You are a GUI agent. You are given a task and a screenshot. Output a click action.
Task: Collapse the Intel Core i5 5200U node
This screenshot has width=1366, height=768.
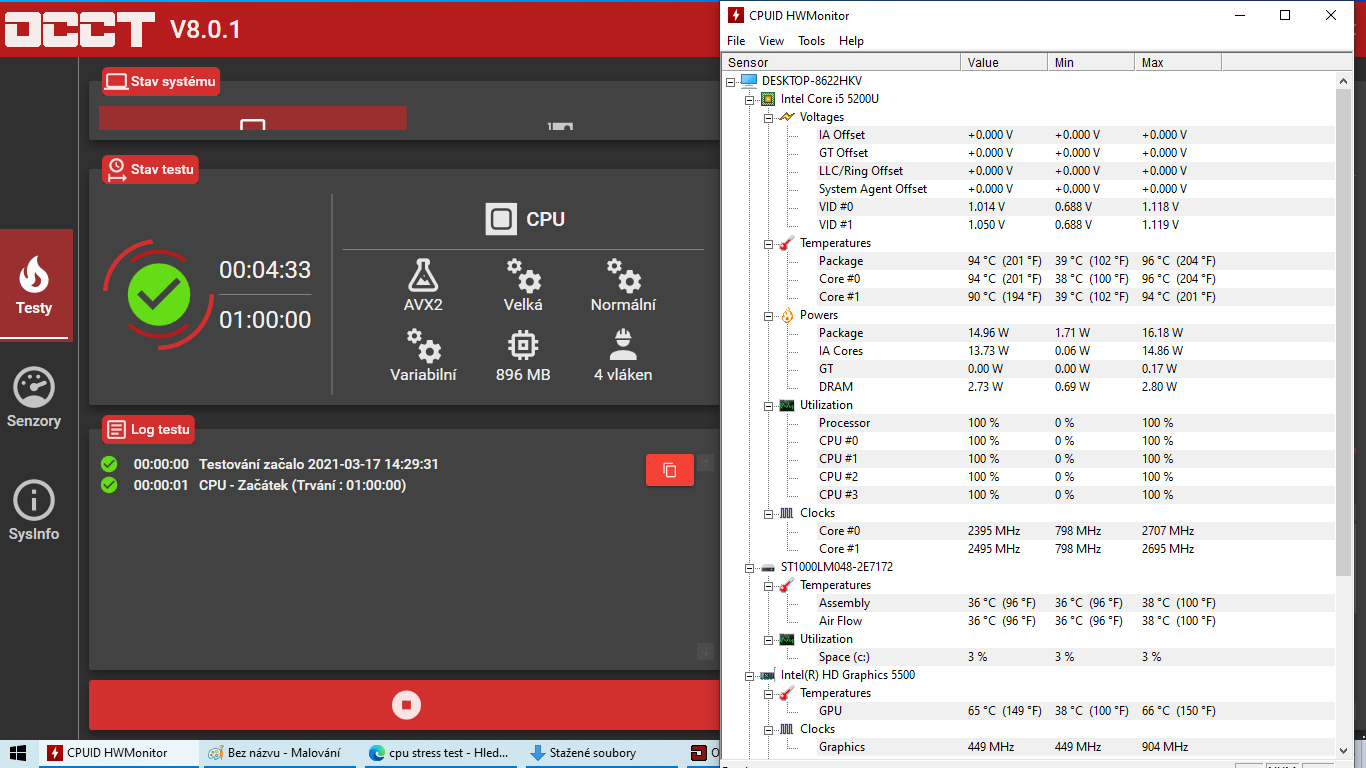[749, 99]
